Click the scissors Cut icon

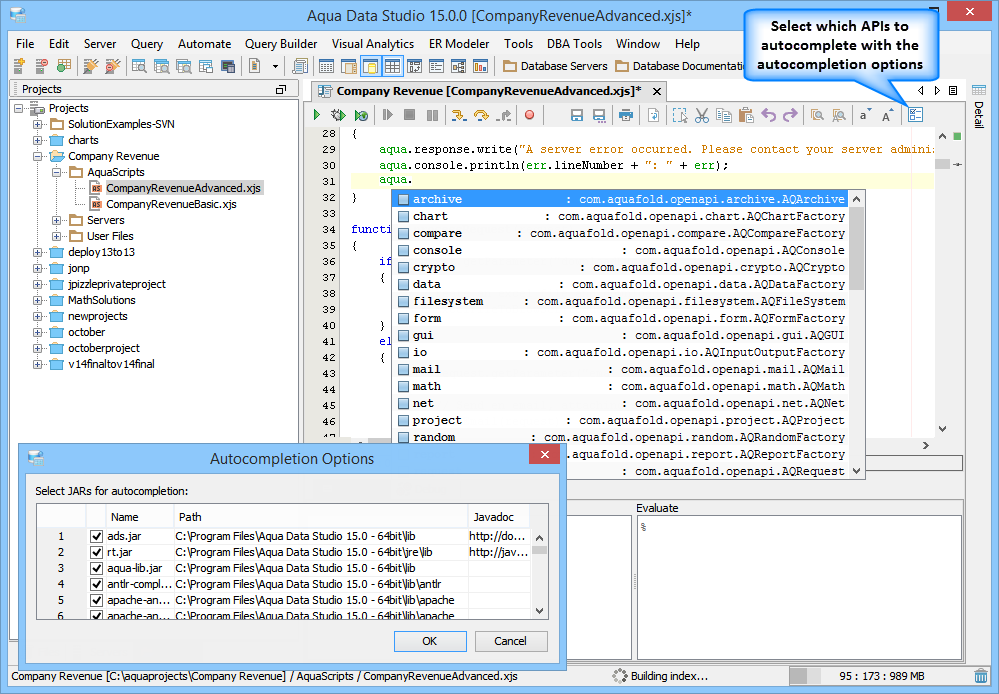(701, 116)
